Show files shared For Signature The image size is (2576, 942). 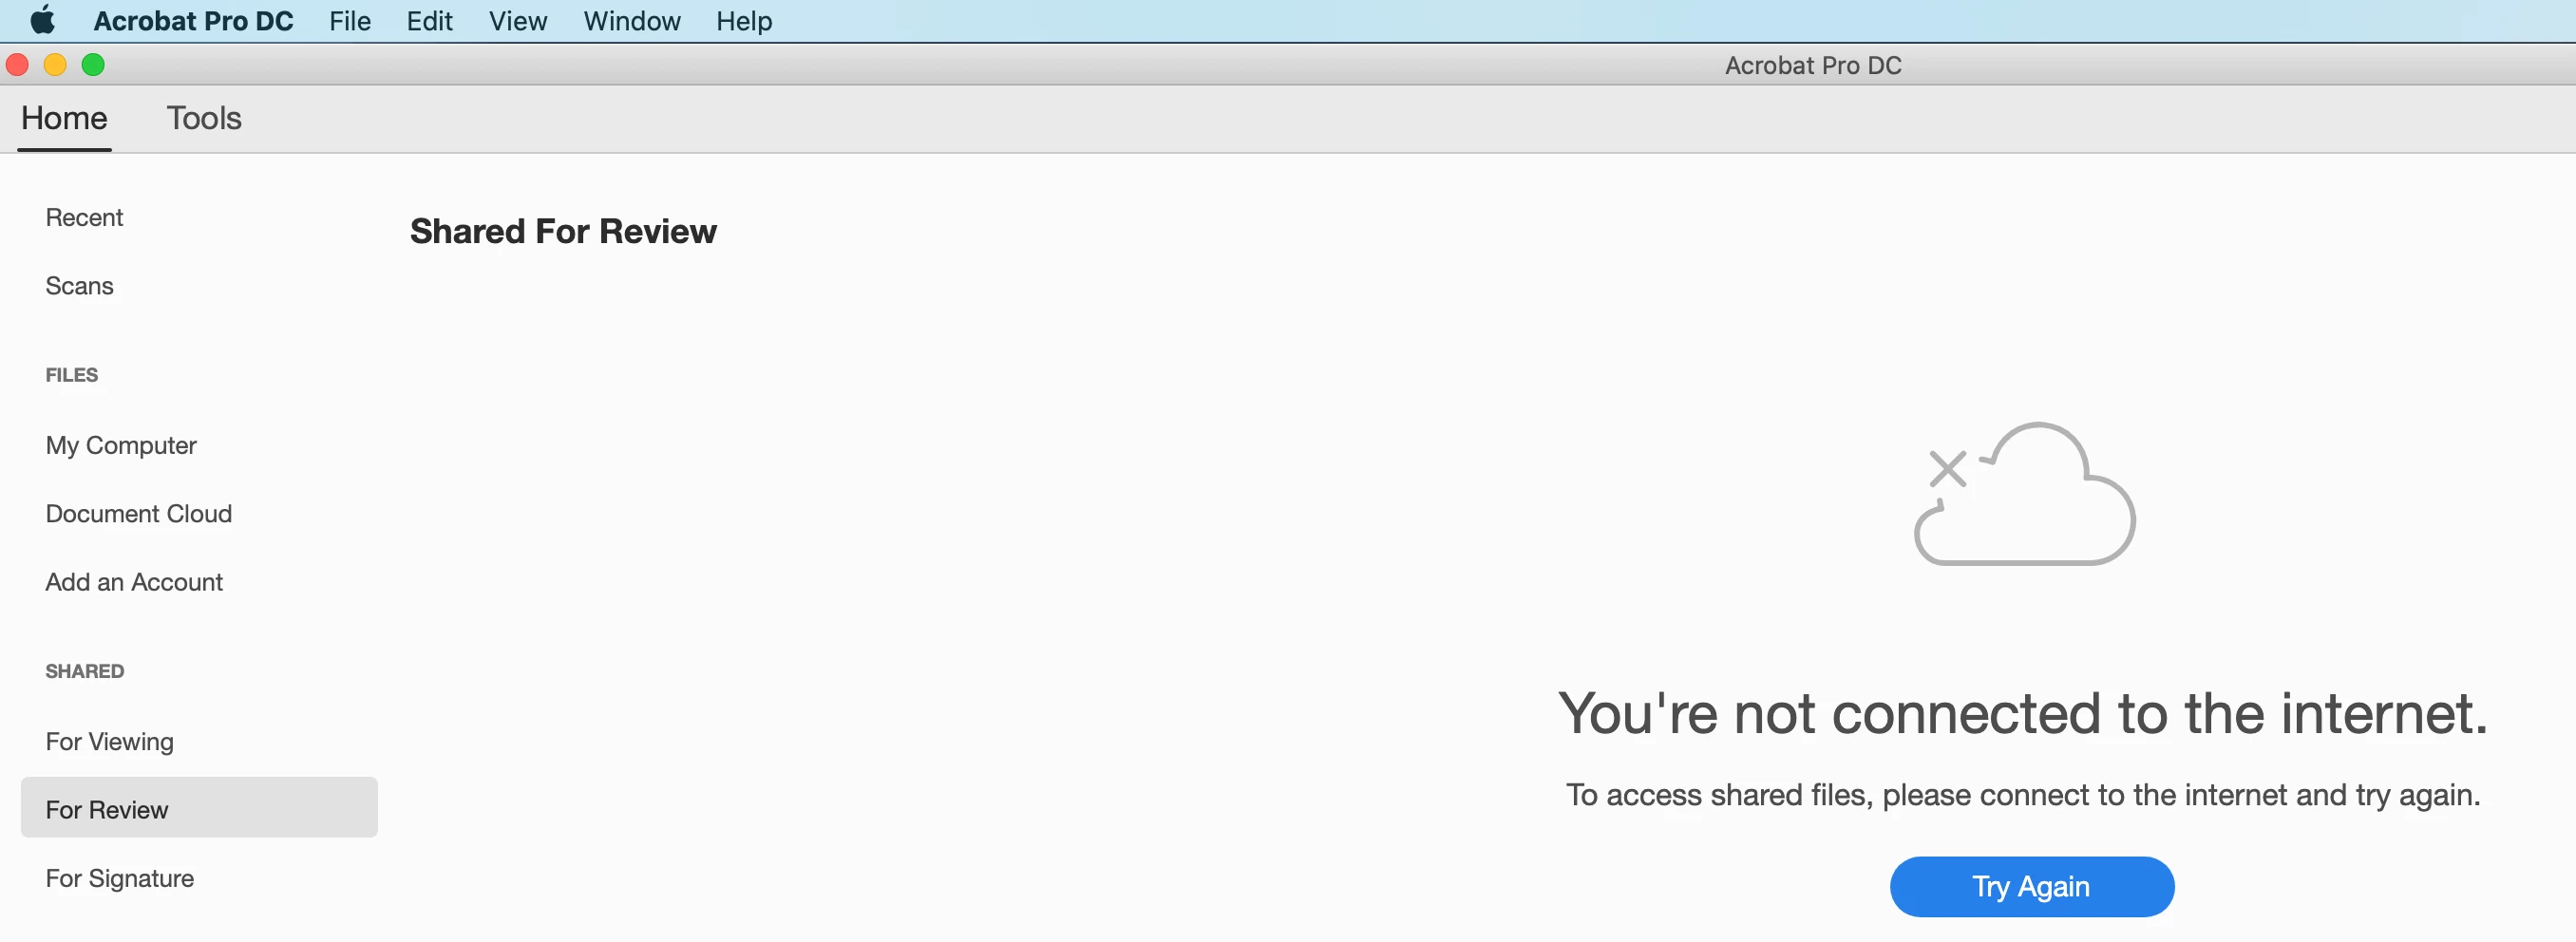[x=119, y=878]
